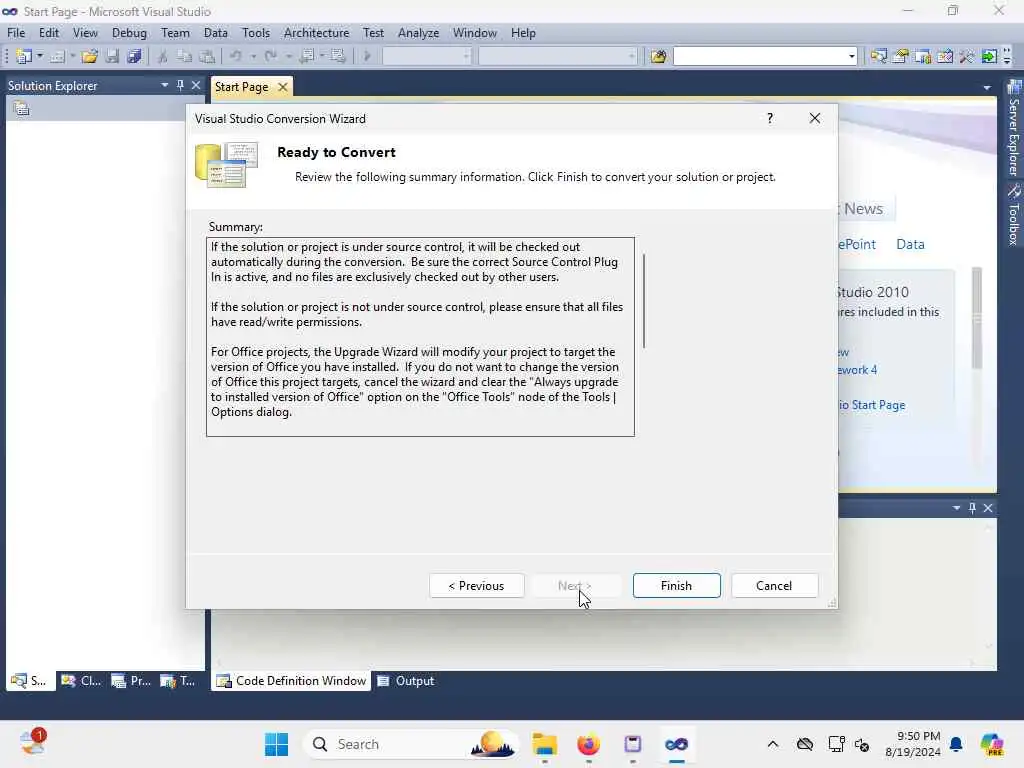Screen dimensions: 1024x768
Task: Toggle auto-hide pin on bottom panel
Action: 972,507
